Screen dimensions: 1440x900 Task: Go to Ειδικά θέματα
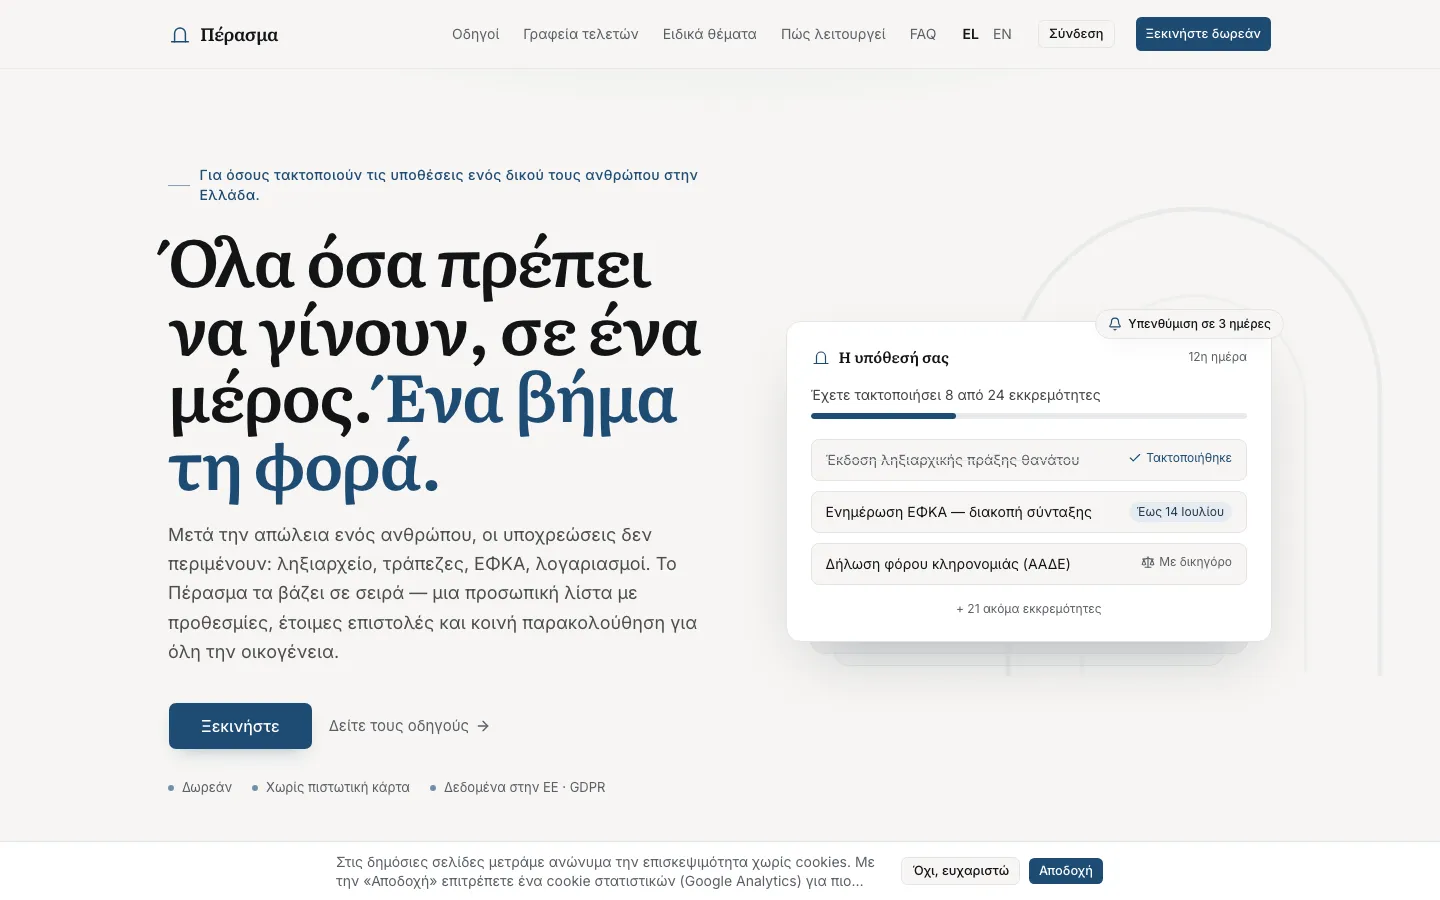click(710, 34)
